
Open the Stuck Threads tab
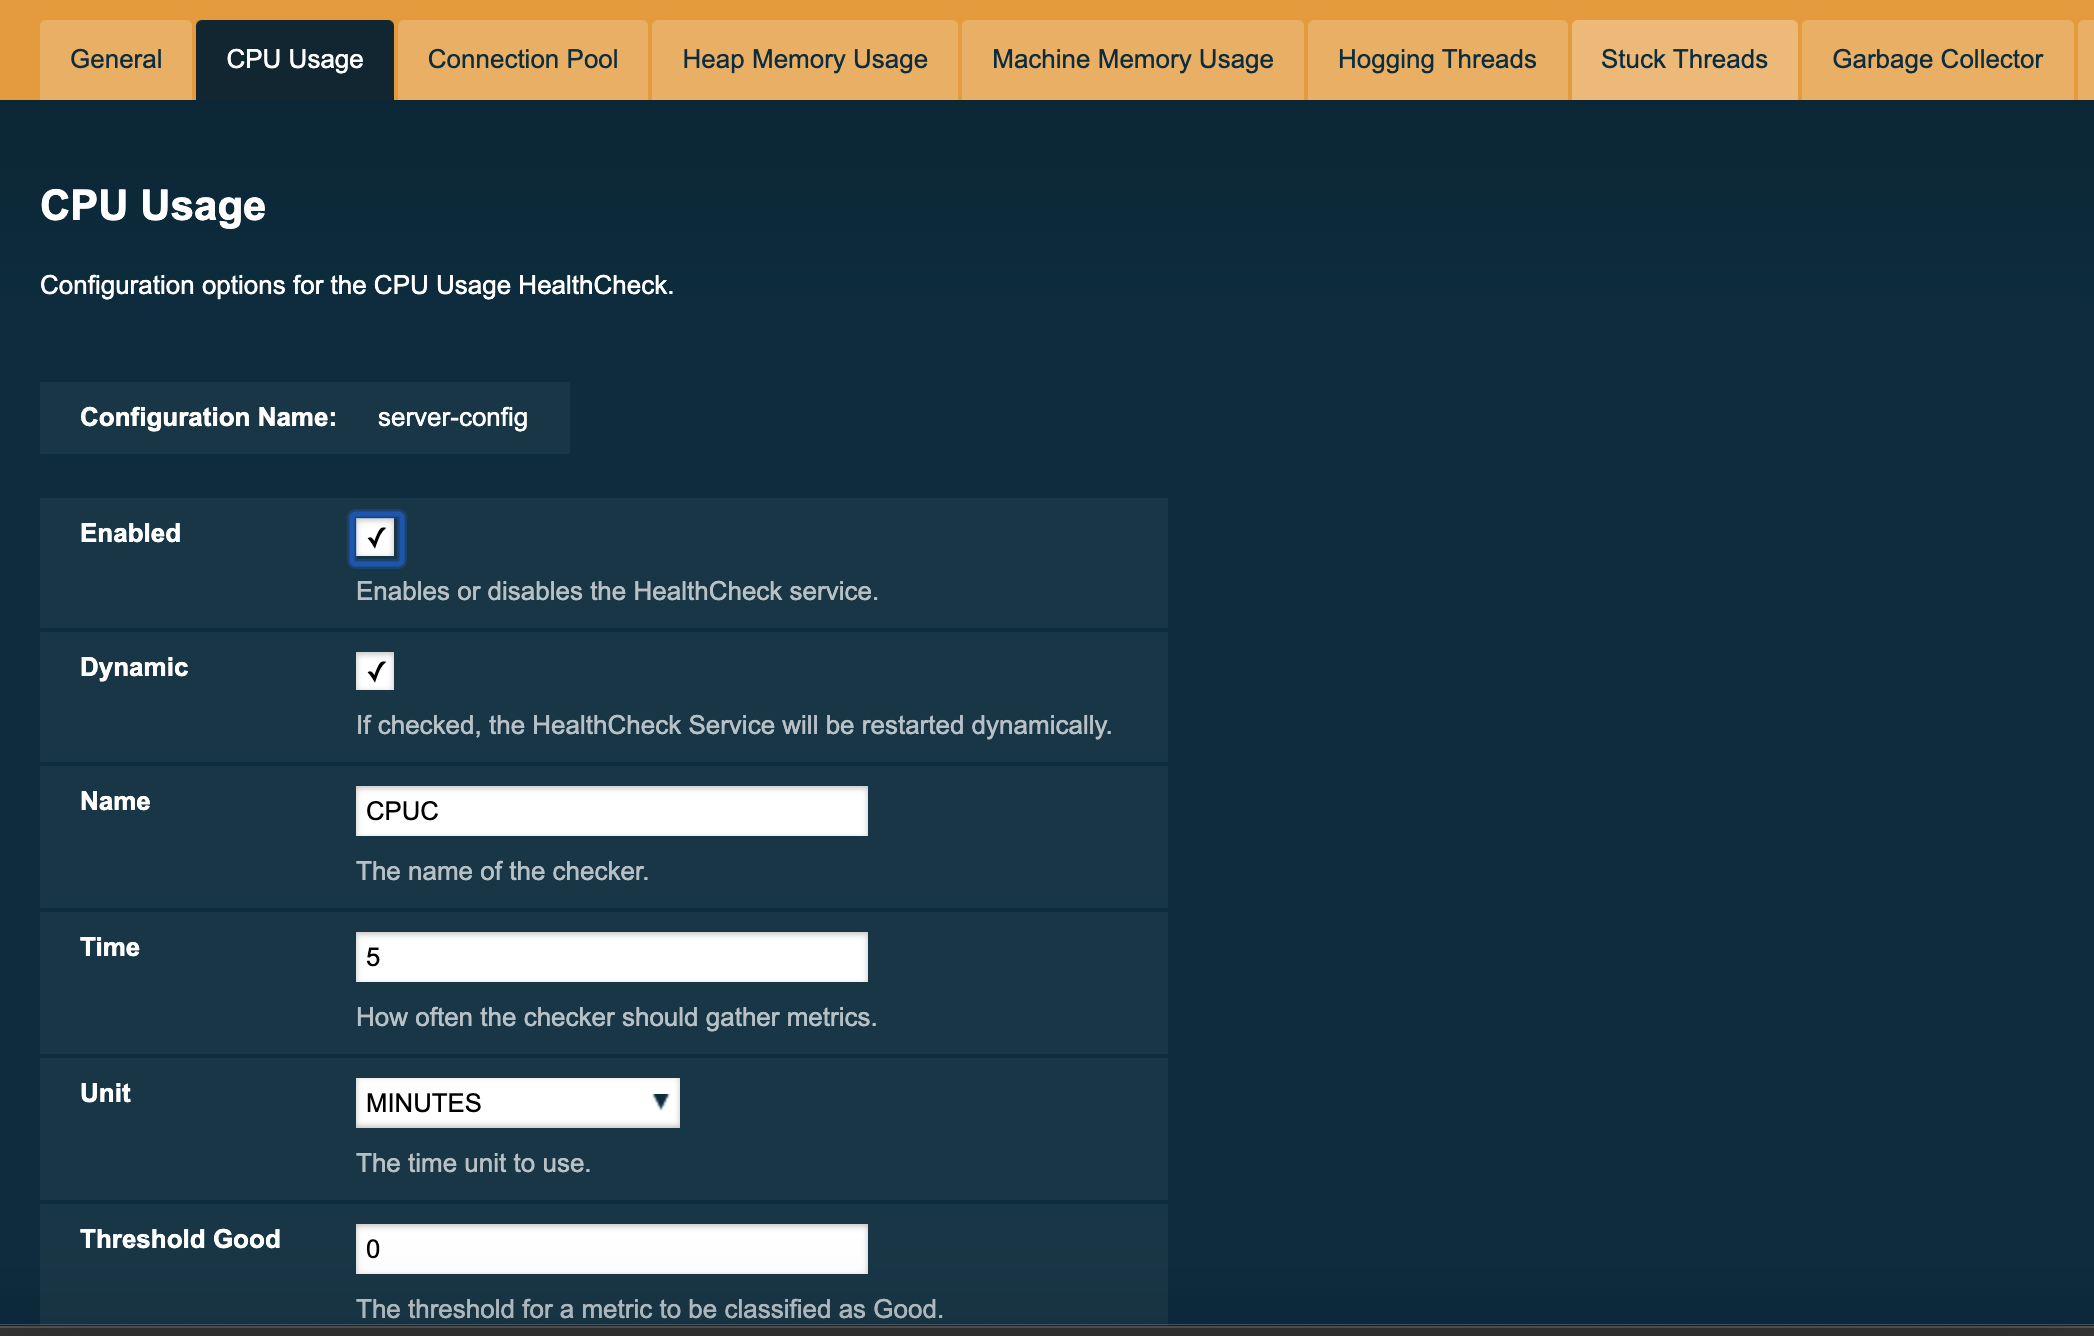tap(1683, 59)
